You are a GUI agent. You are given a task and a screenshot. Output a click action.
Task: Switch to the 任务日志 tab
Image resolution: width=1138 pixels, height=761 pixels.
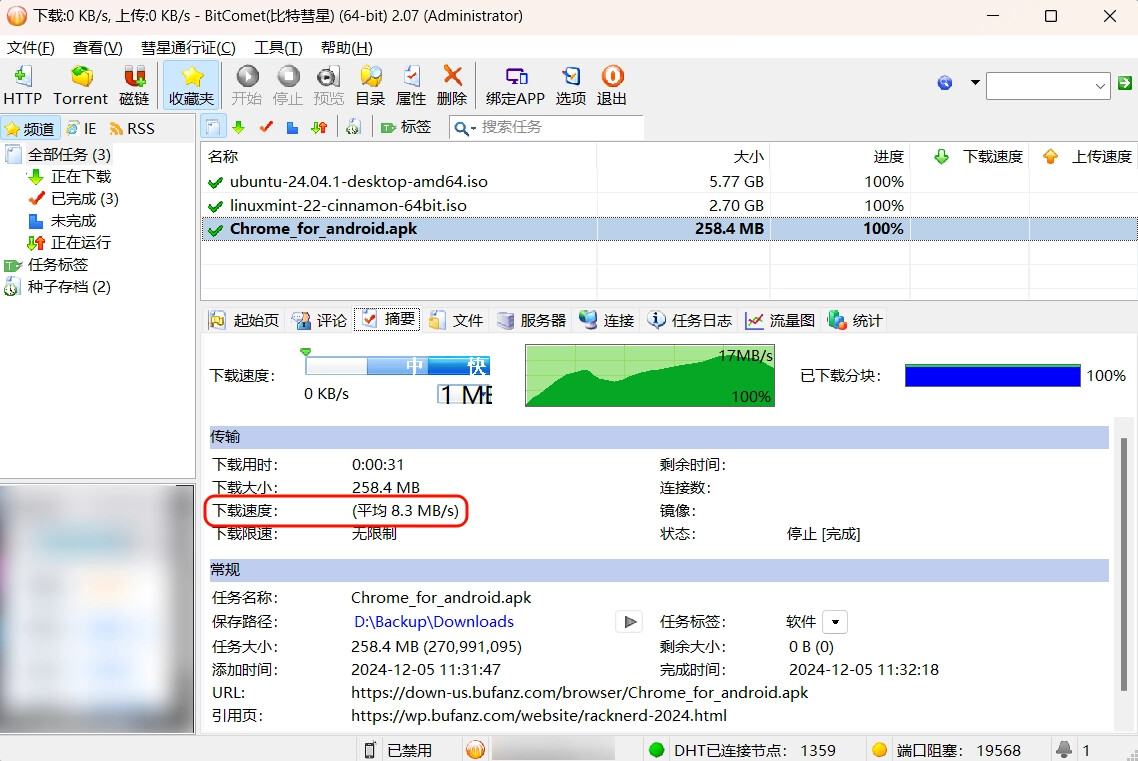point(689,320)
